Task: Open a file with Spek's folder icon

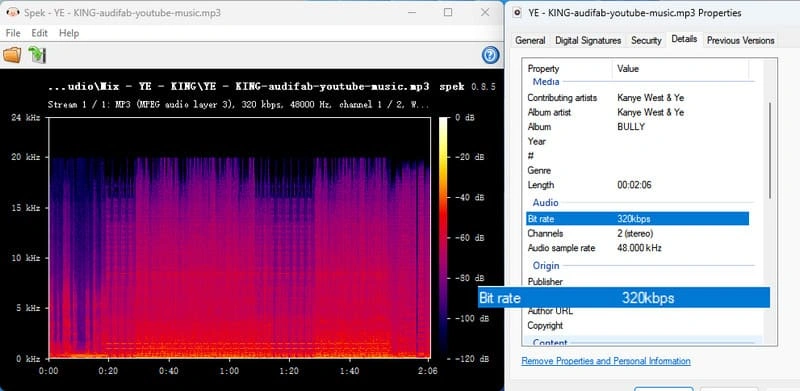Action: point(12,55)
